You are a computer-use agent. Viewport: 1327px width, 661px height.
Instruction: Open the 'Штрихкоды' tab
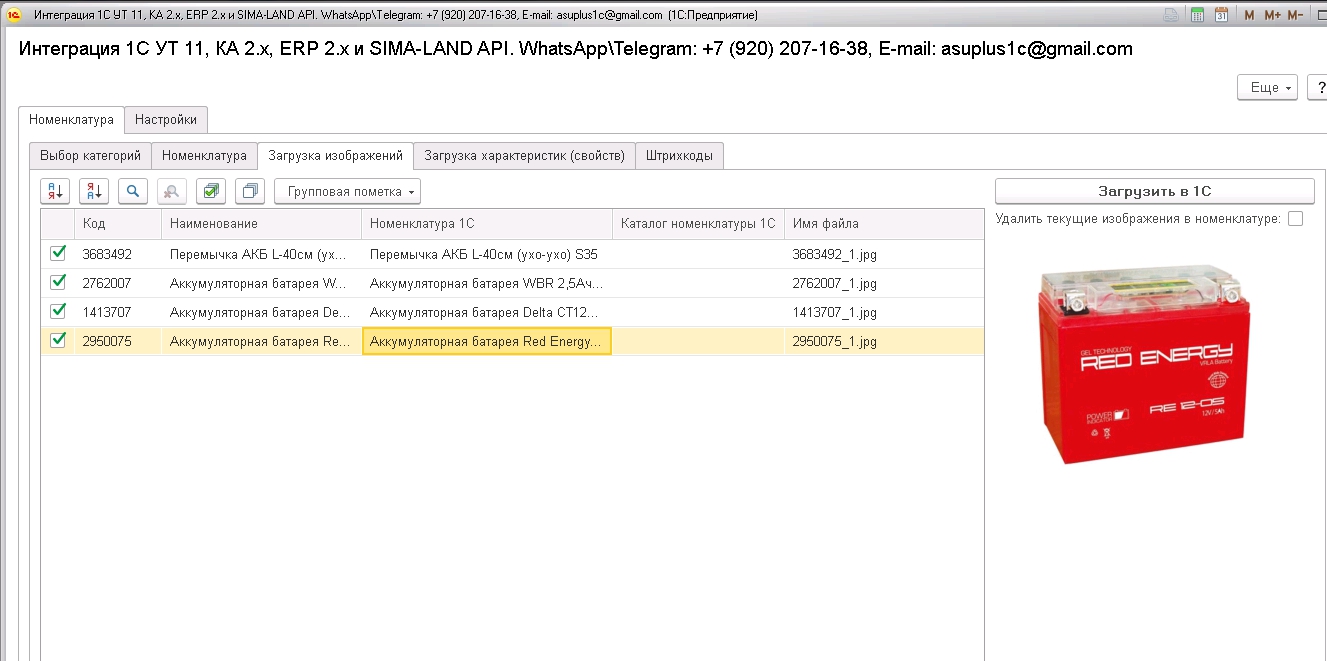680,156
